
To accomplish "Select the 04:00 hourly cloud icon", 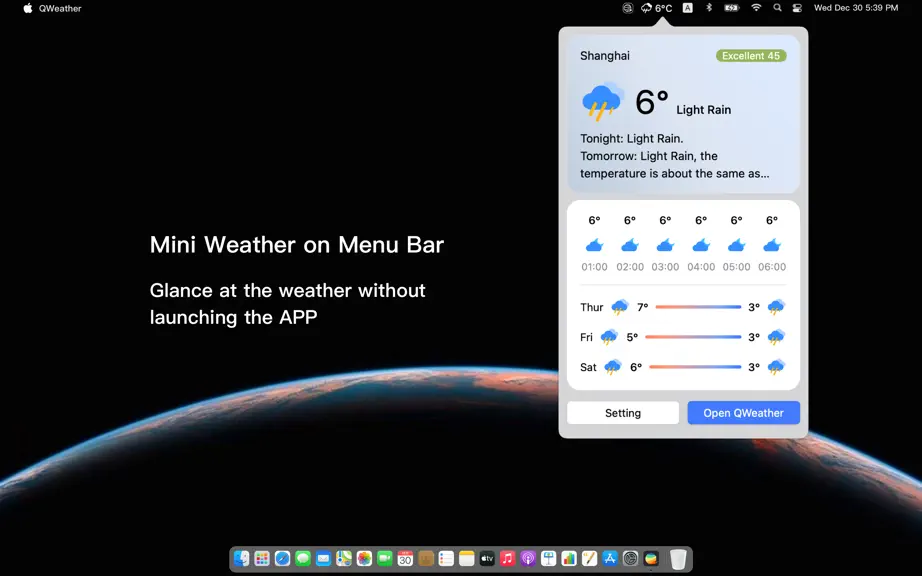I will [701, 245].
